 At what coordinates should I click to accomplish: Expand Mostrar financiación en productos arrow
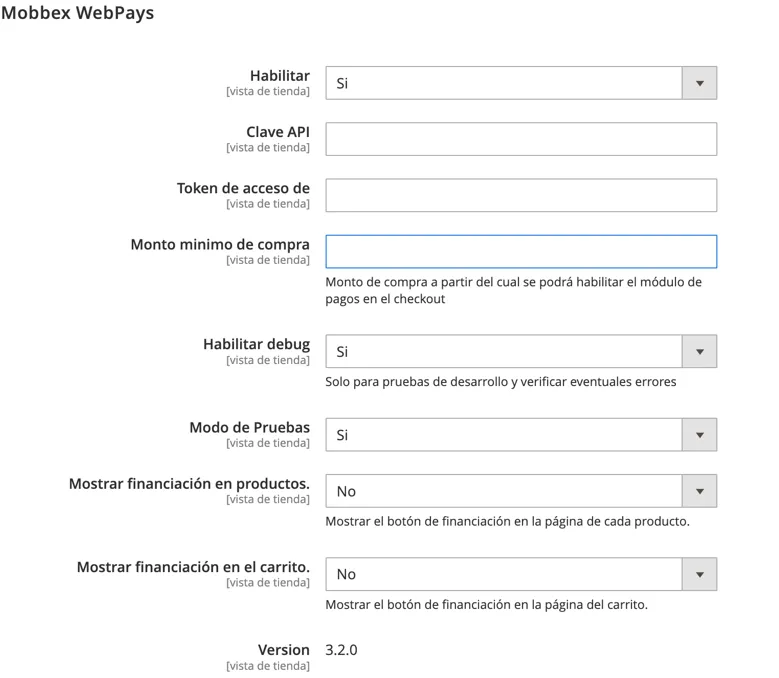point(699,491)
